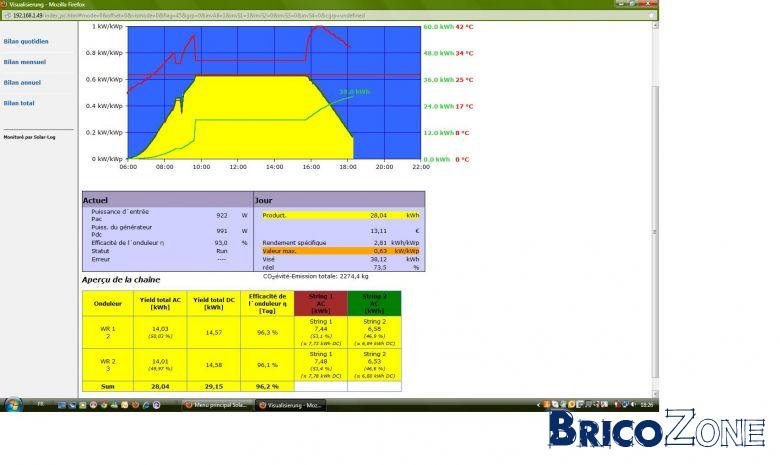Click the Monitoré par Solar-Log text

(x=29, y=137)
